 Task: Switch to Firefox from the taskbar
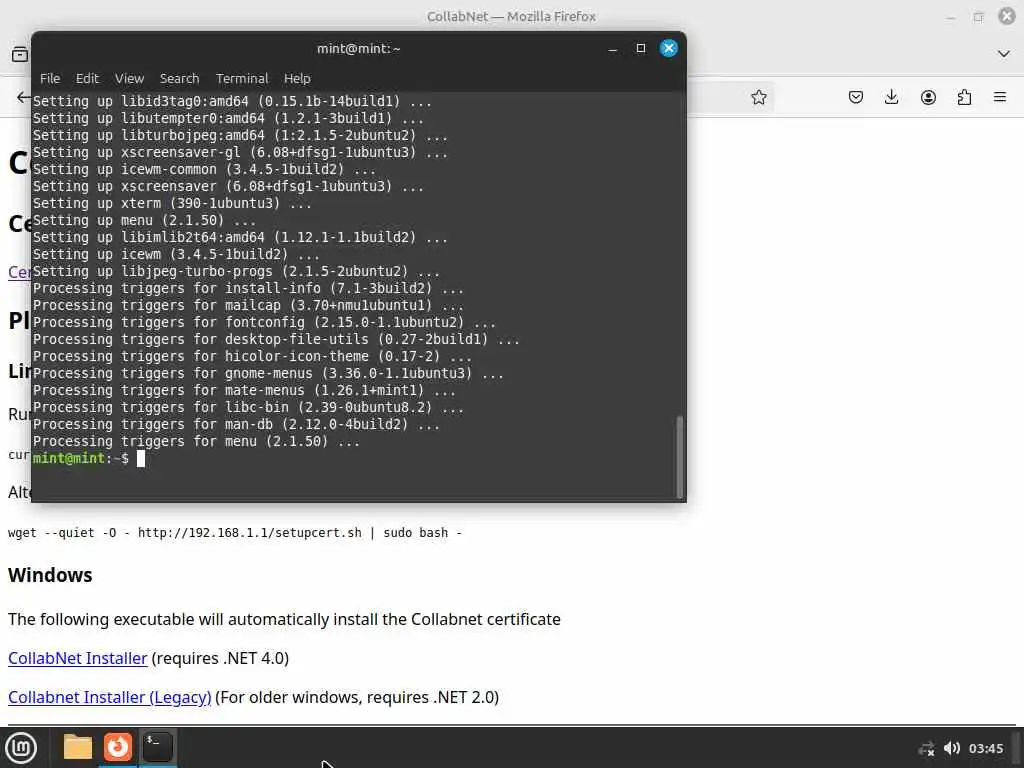(118, 747)
